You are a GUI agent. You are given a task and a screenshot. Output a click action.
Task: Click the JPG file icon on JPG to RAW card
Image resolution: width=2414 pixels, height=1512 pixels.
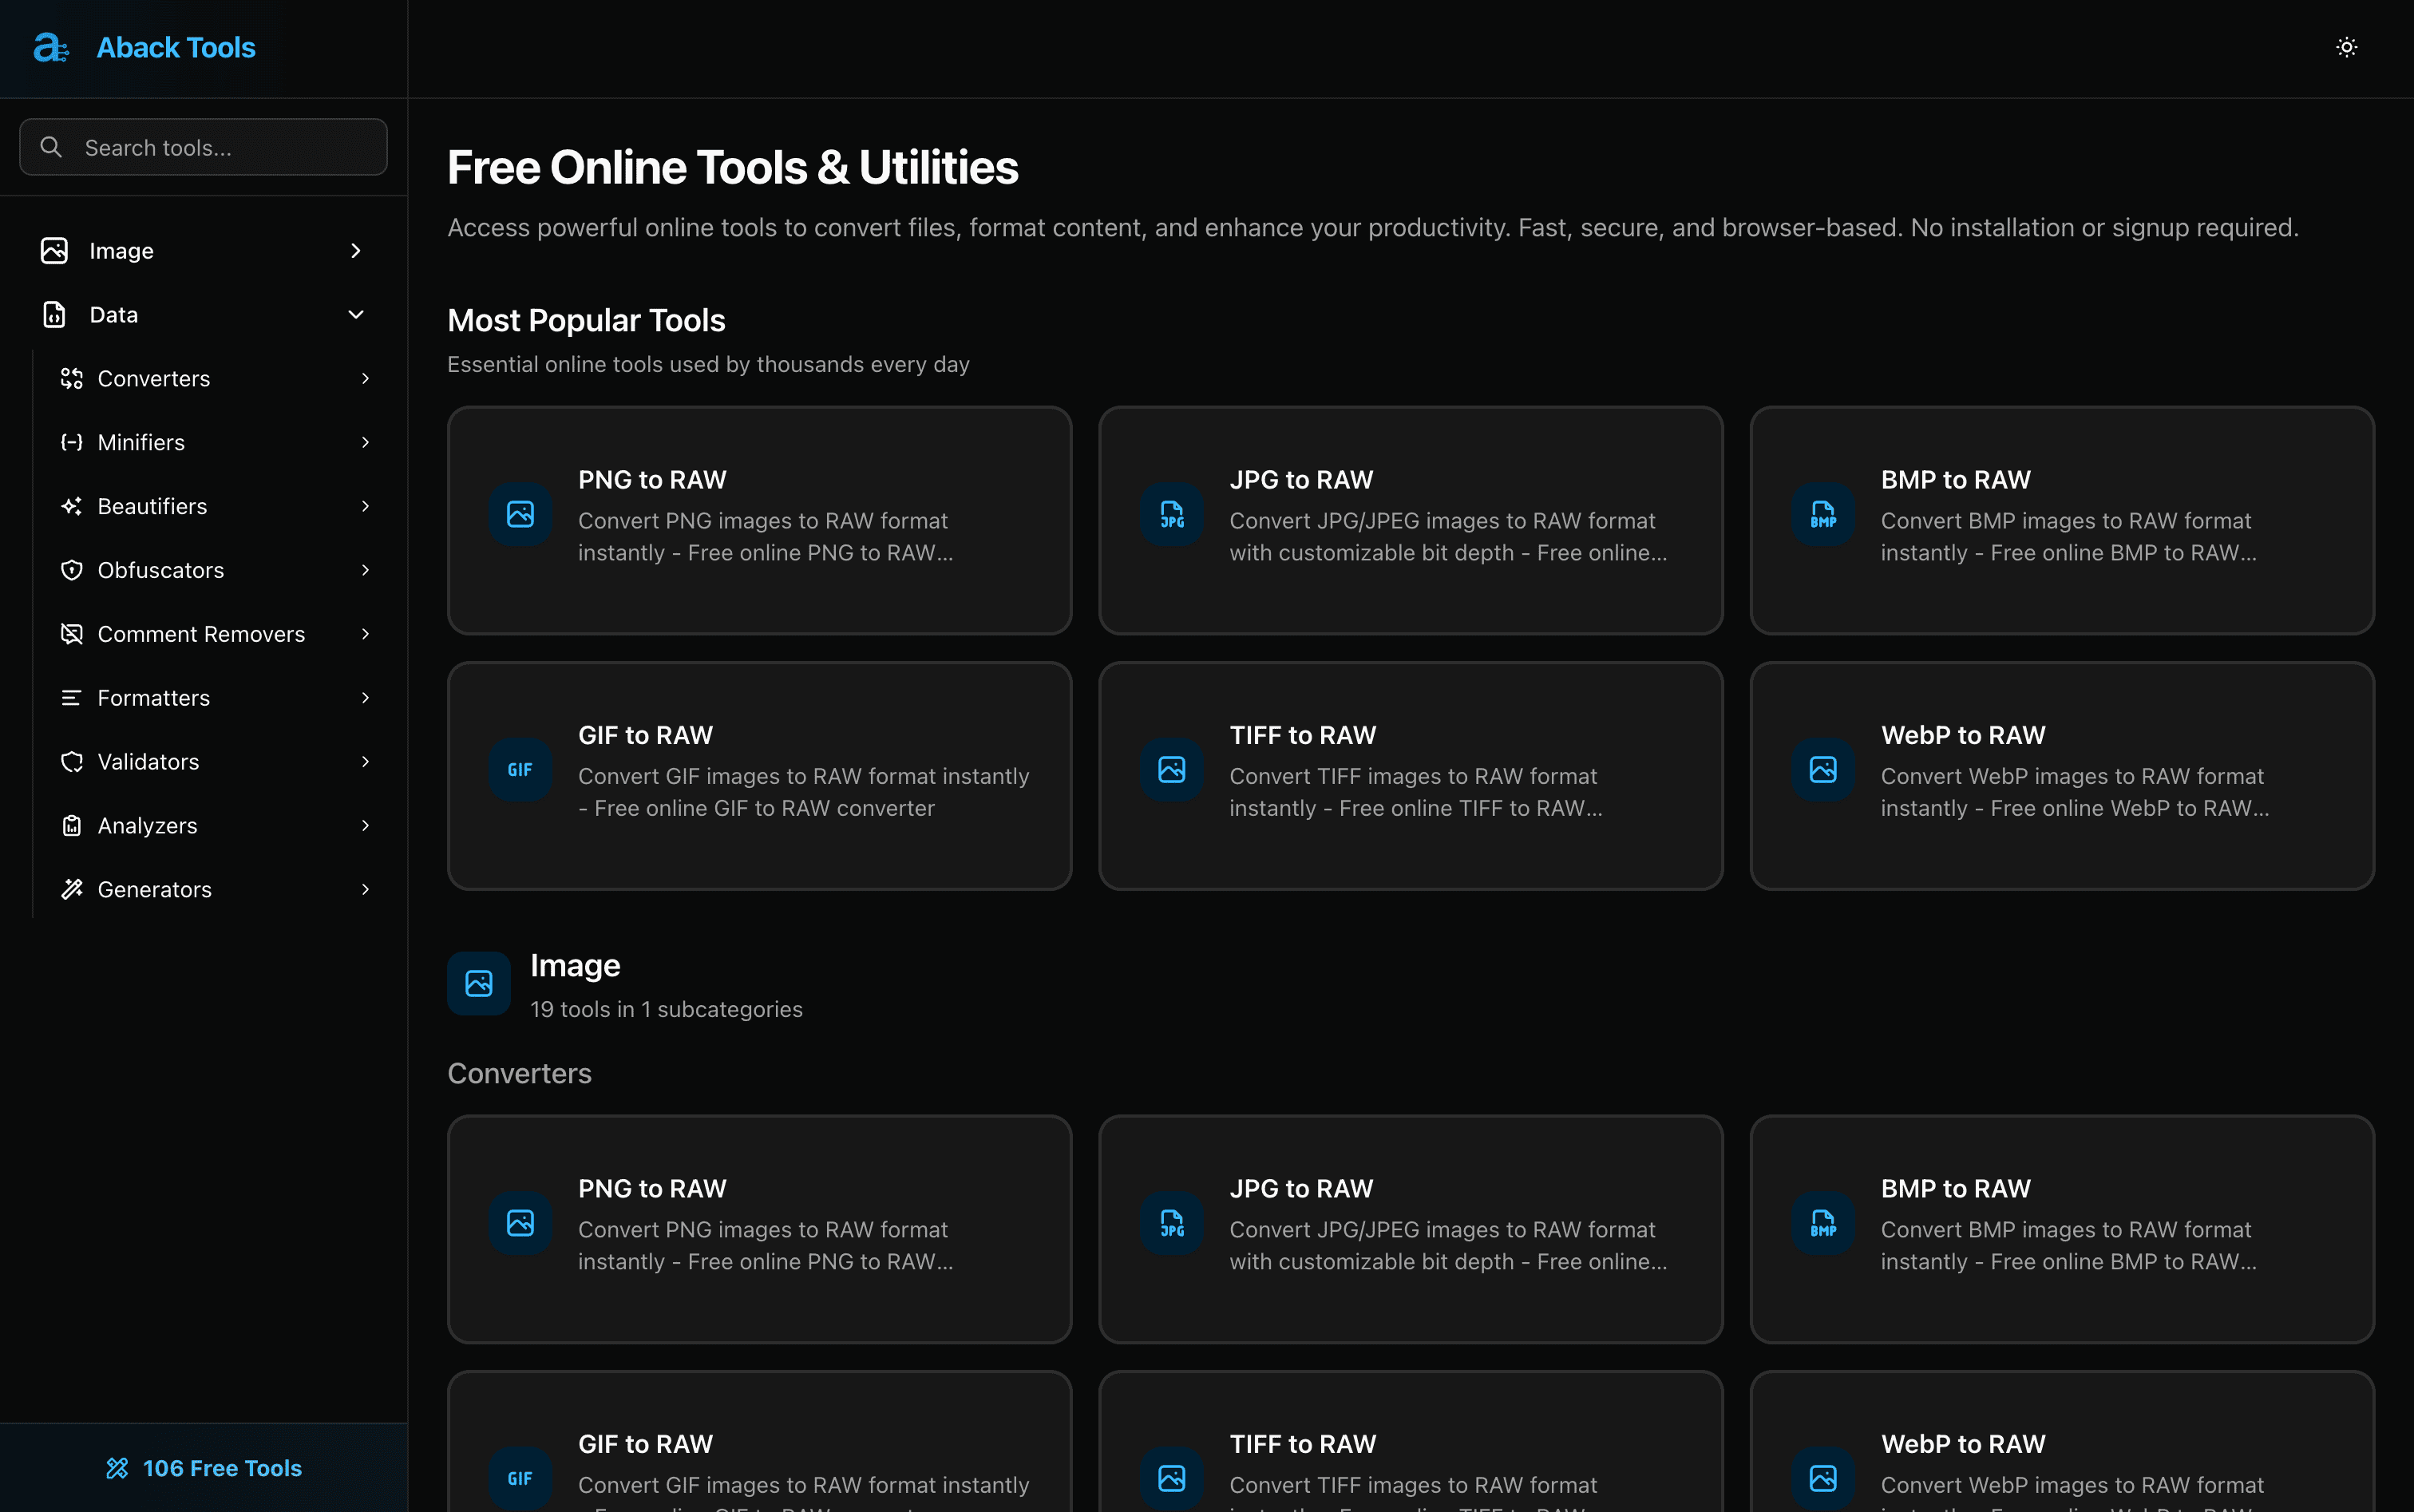pos(1170,514)
